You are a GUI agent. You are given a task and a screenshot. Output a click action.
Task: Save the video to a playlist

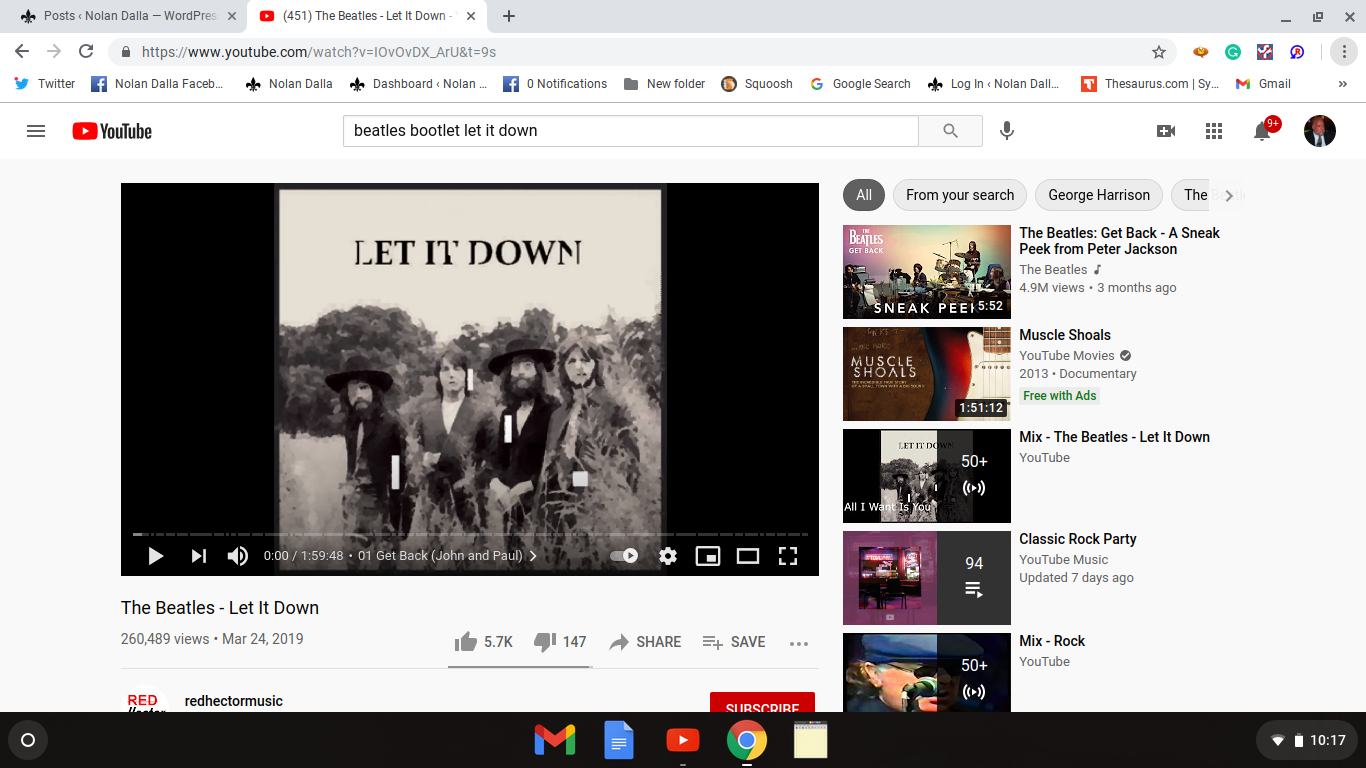(x=734, y=642)
